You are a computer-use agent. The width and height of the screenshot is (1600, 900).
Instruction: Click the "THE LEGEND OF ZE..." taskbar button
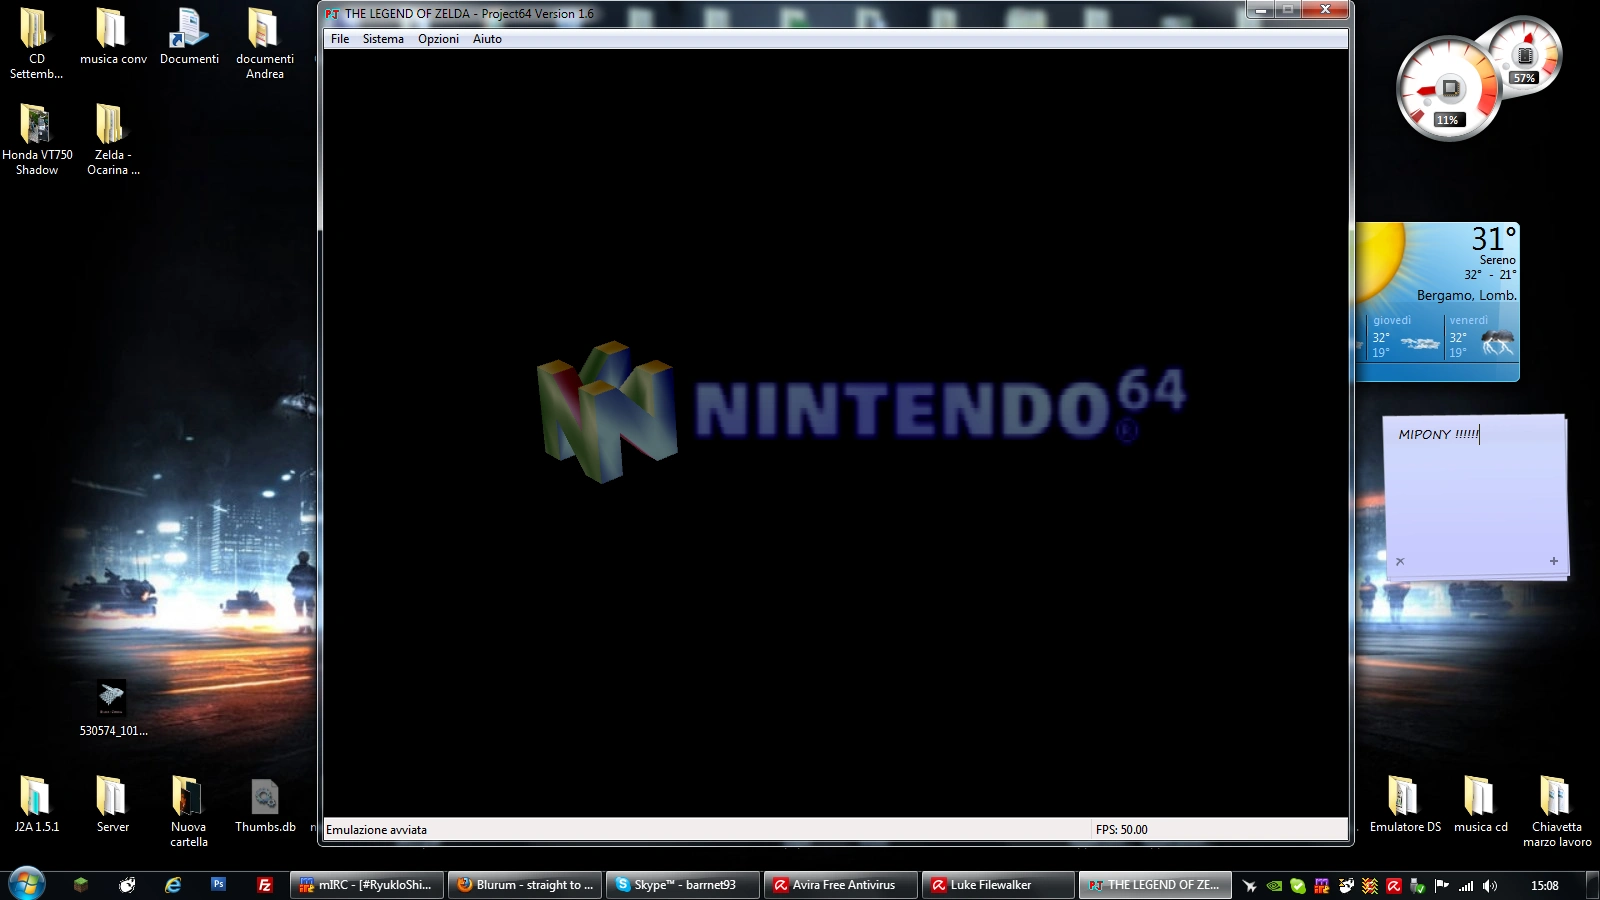coord(1156,885)
